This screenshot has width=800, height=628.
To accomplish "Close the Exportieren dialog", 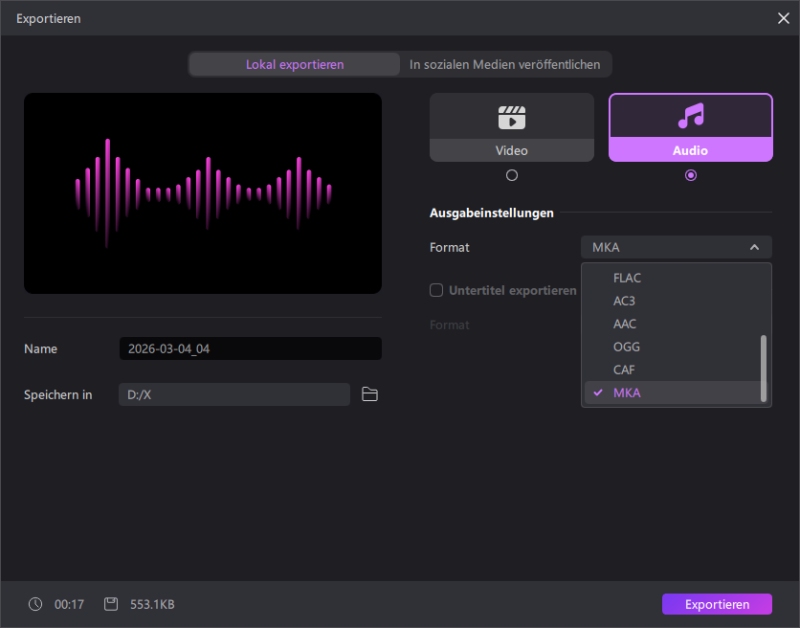I will click(x=784, y=18).
